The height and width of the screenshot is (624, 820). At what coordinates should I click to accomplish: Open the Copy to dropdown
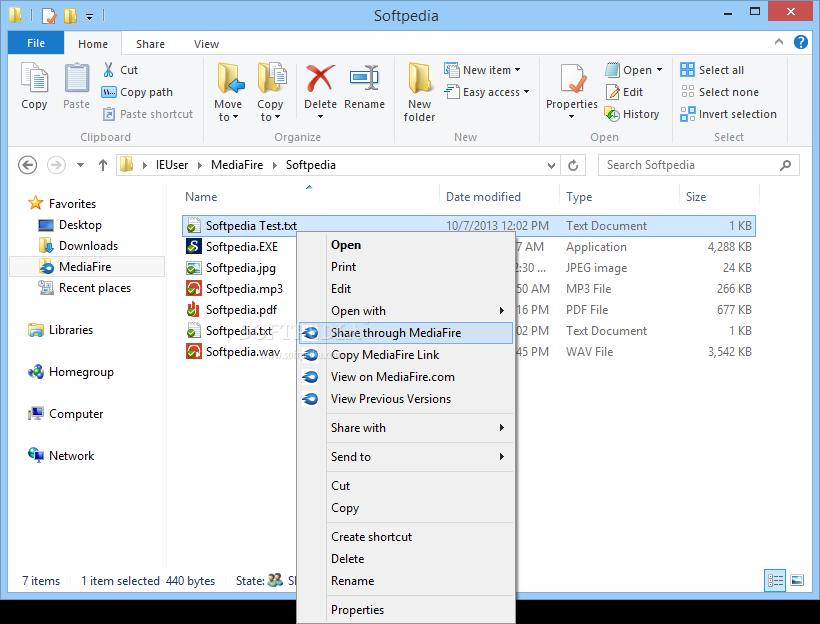[x=270, y=110]
